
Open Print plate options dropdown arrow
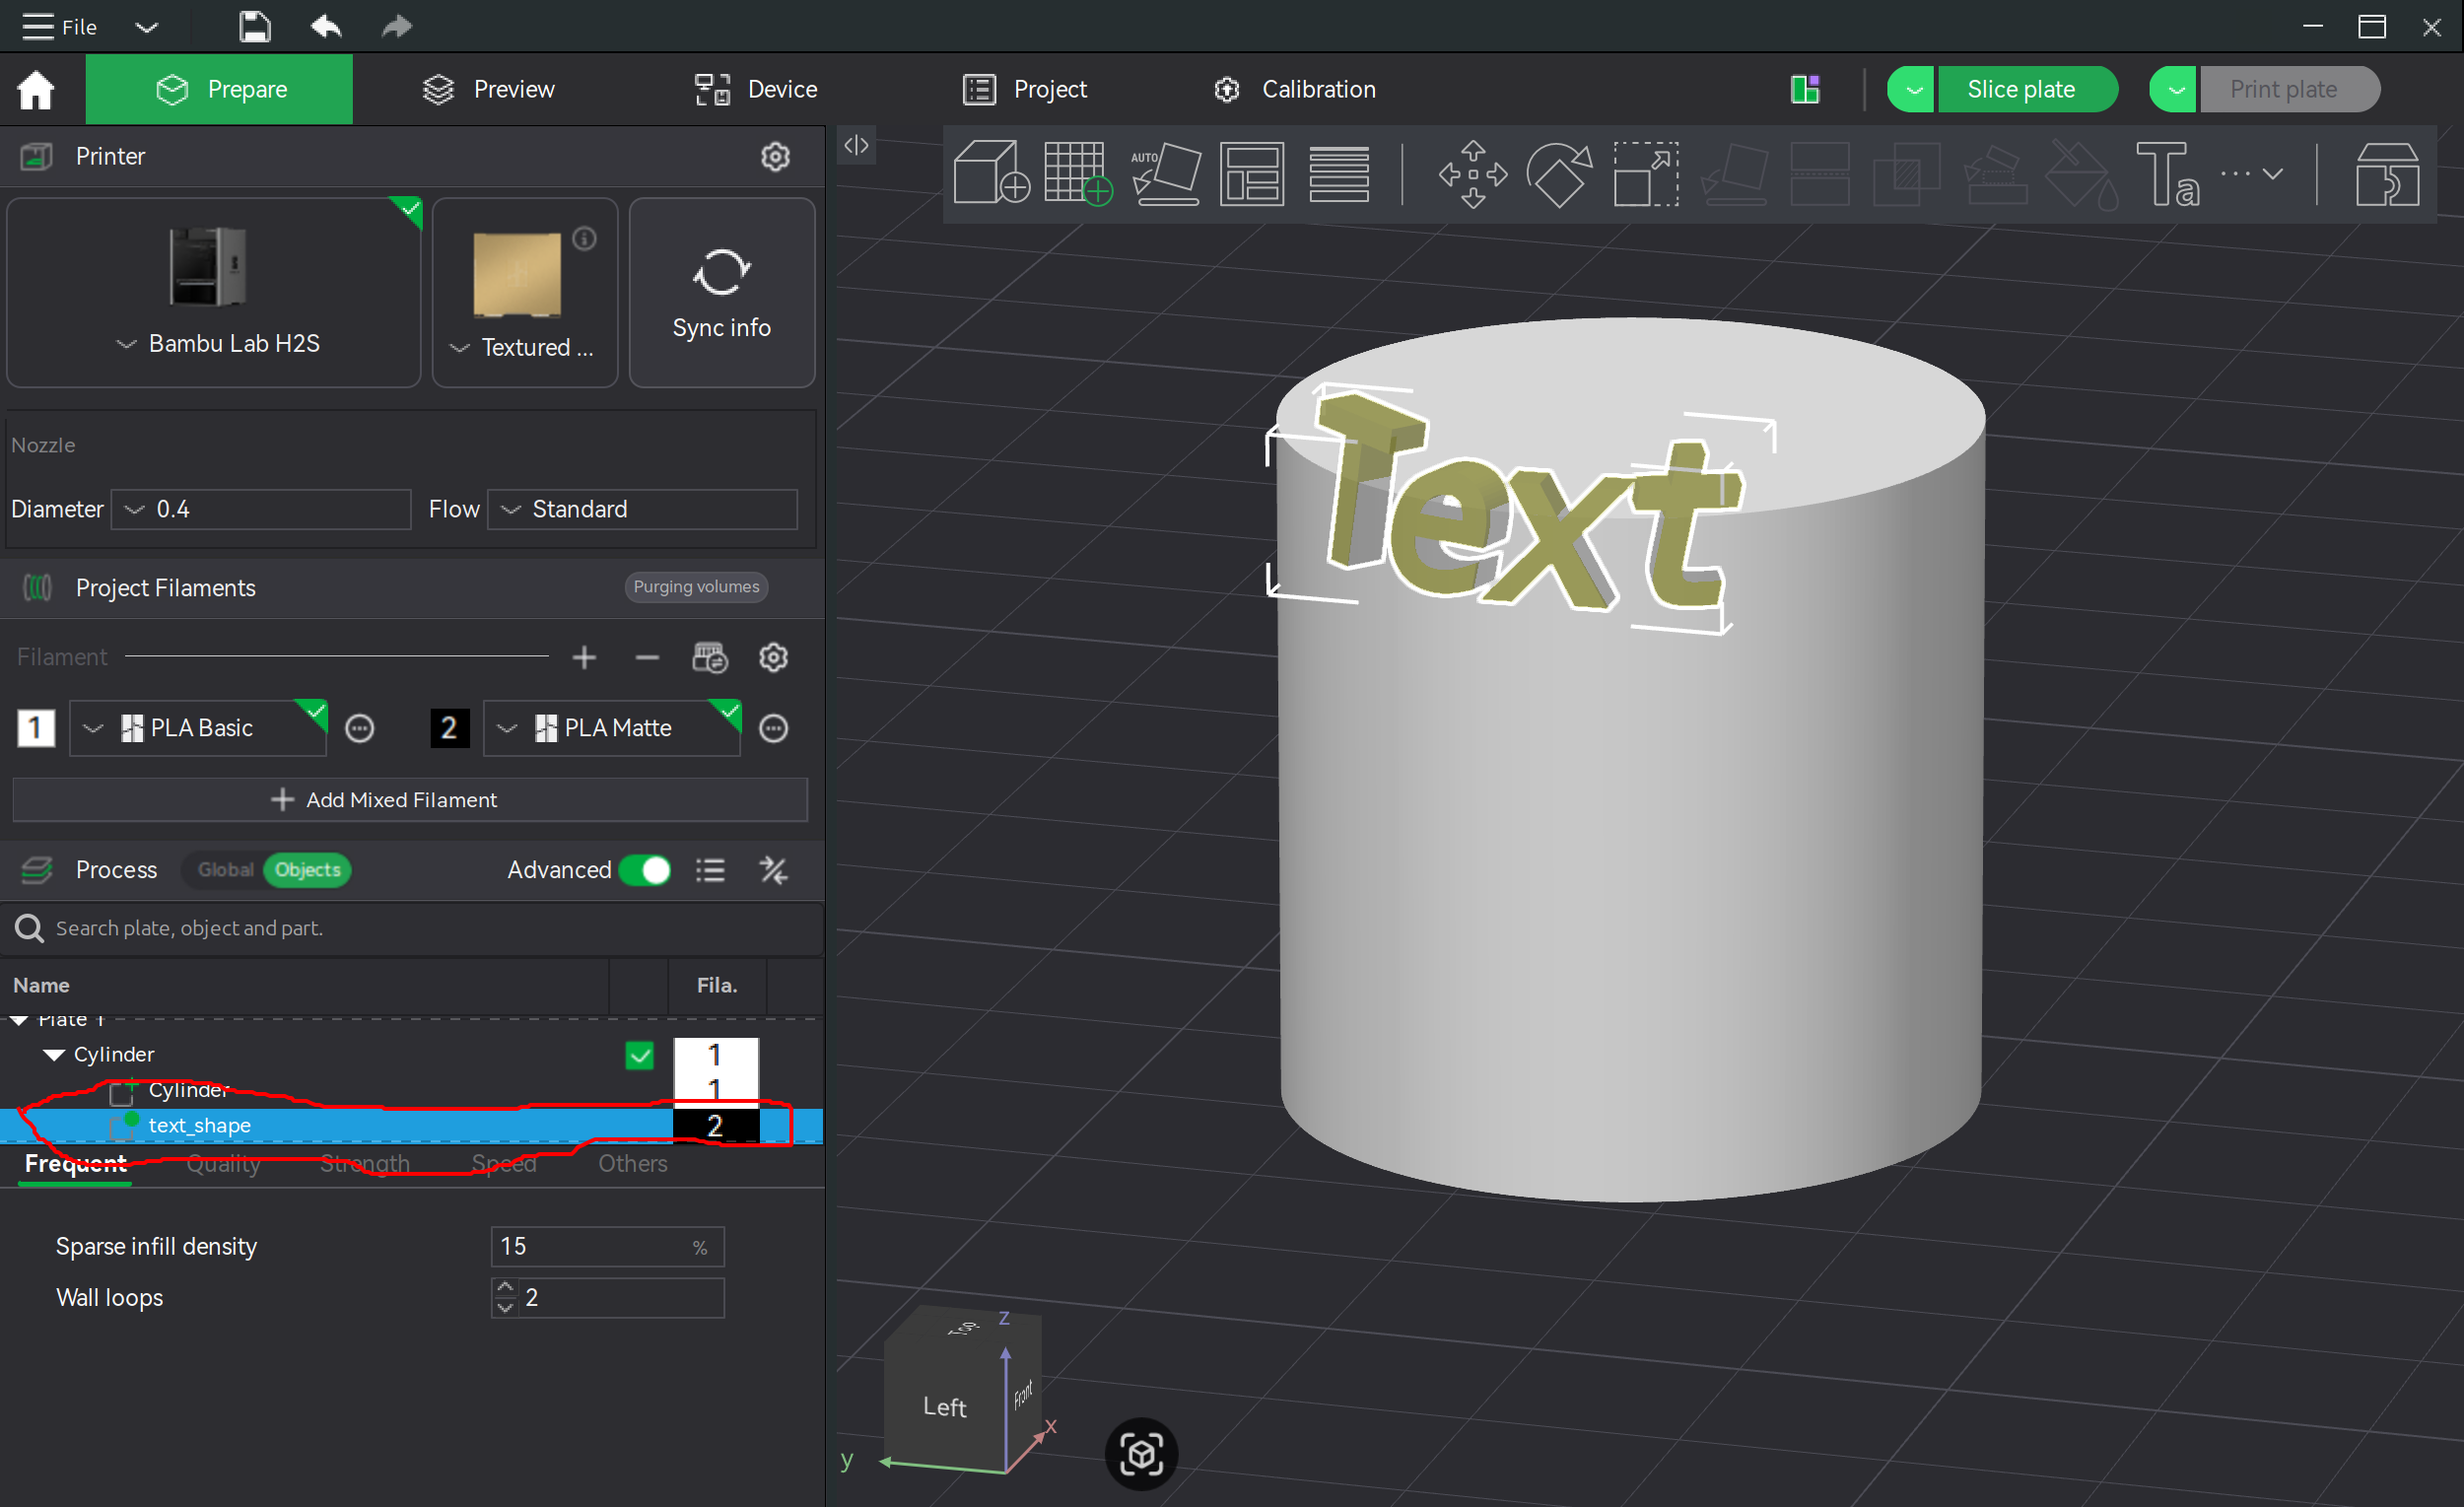click(x=2176, y=90)
